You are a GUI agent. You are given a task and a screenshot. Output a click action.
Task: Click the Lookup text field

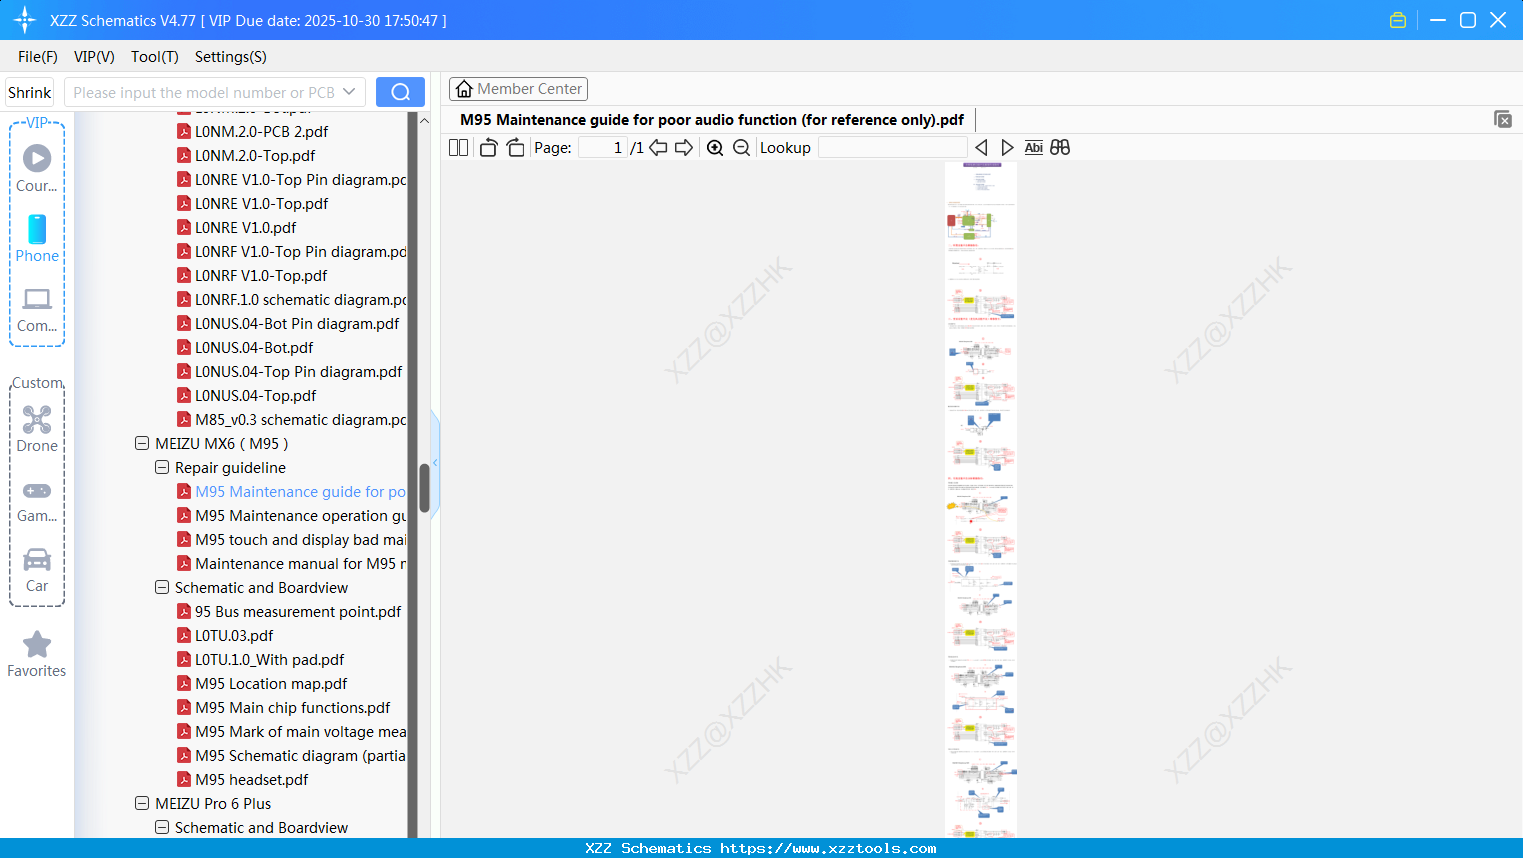[x=893, y=148]
